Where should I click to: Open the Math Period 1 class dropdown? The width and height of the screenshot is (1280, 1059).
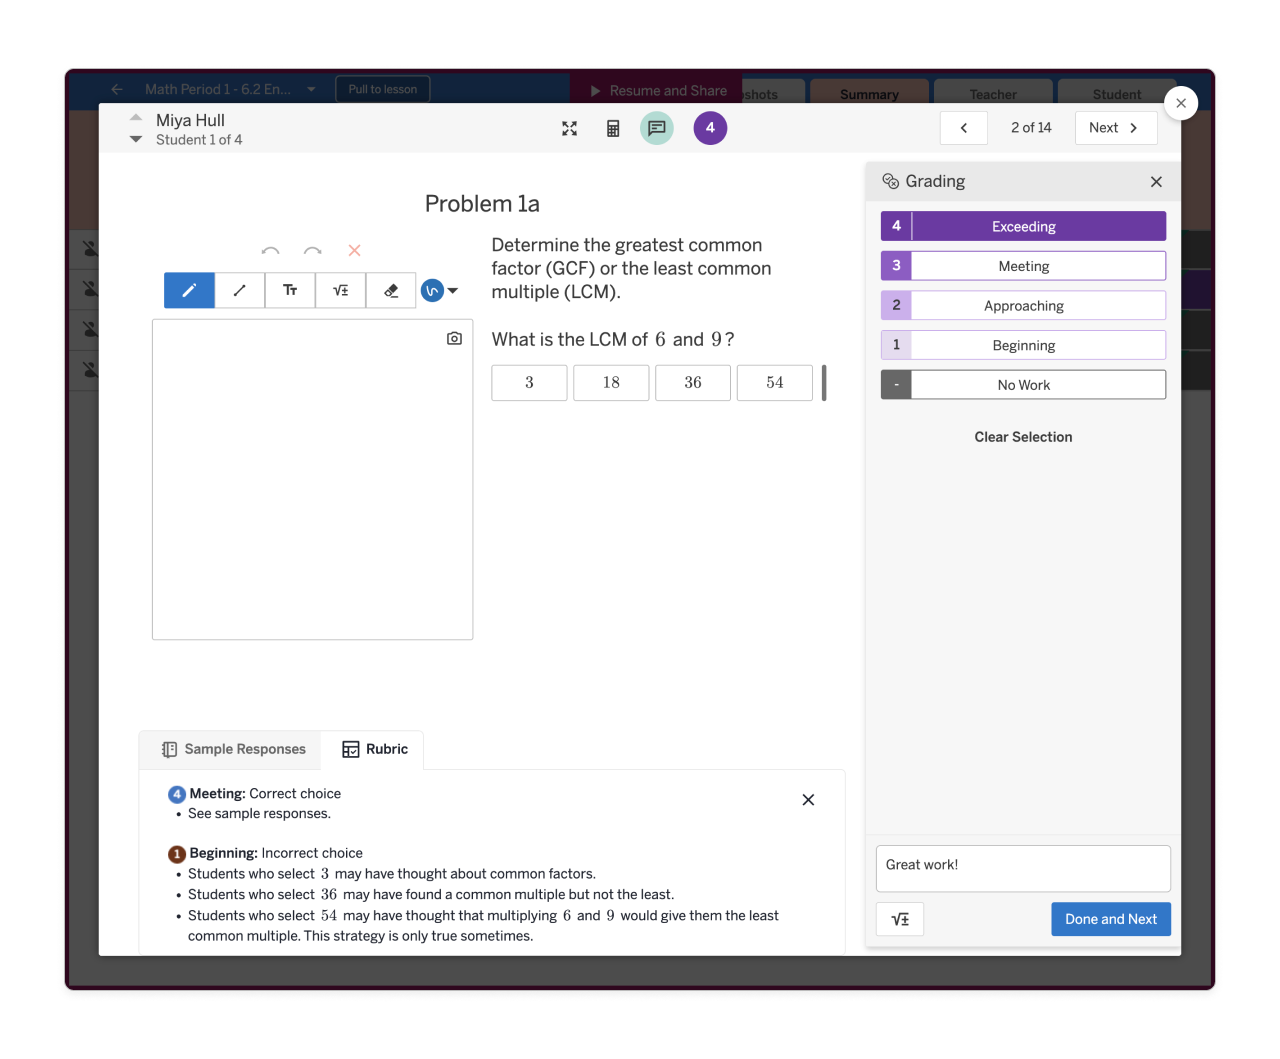310,88
